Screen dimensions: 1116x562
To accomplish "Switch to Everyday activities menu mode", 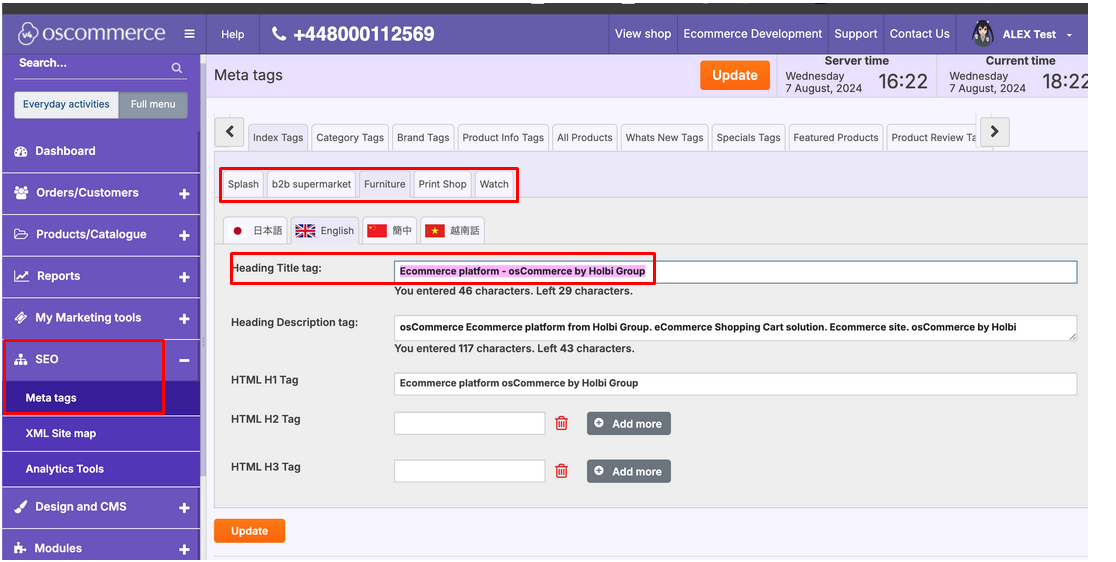I will (x=66, y=104).
